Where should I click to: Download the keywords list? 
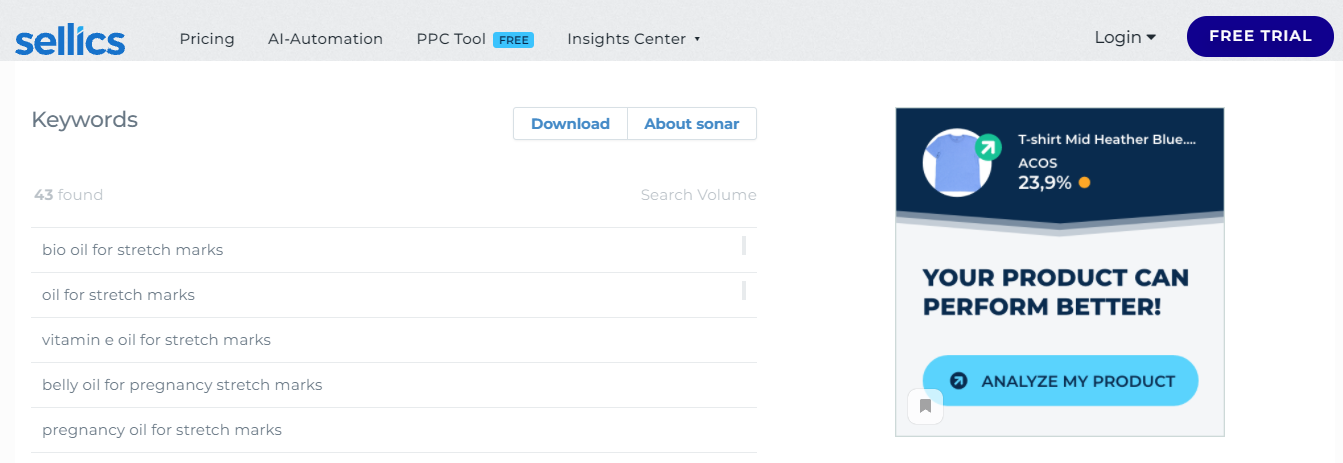(x=570, y=124)
